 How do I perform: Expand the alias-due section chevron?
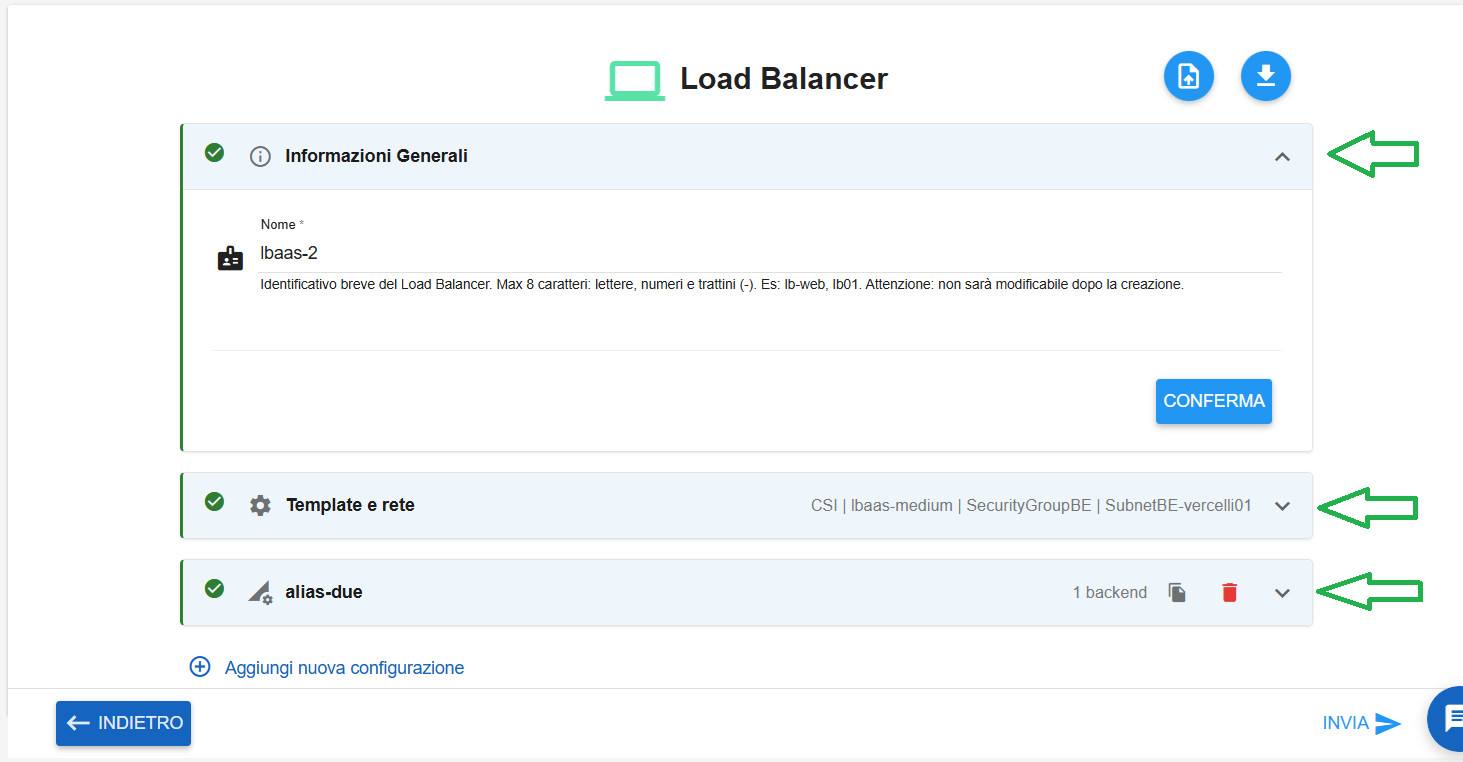pyautogui.click(x=1283, y=593)
